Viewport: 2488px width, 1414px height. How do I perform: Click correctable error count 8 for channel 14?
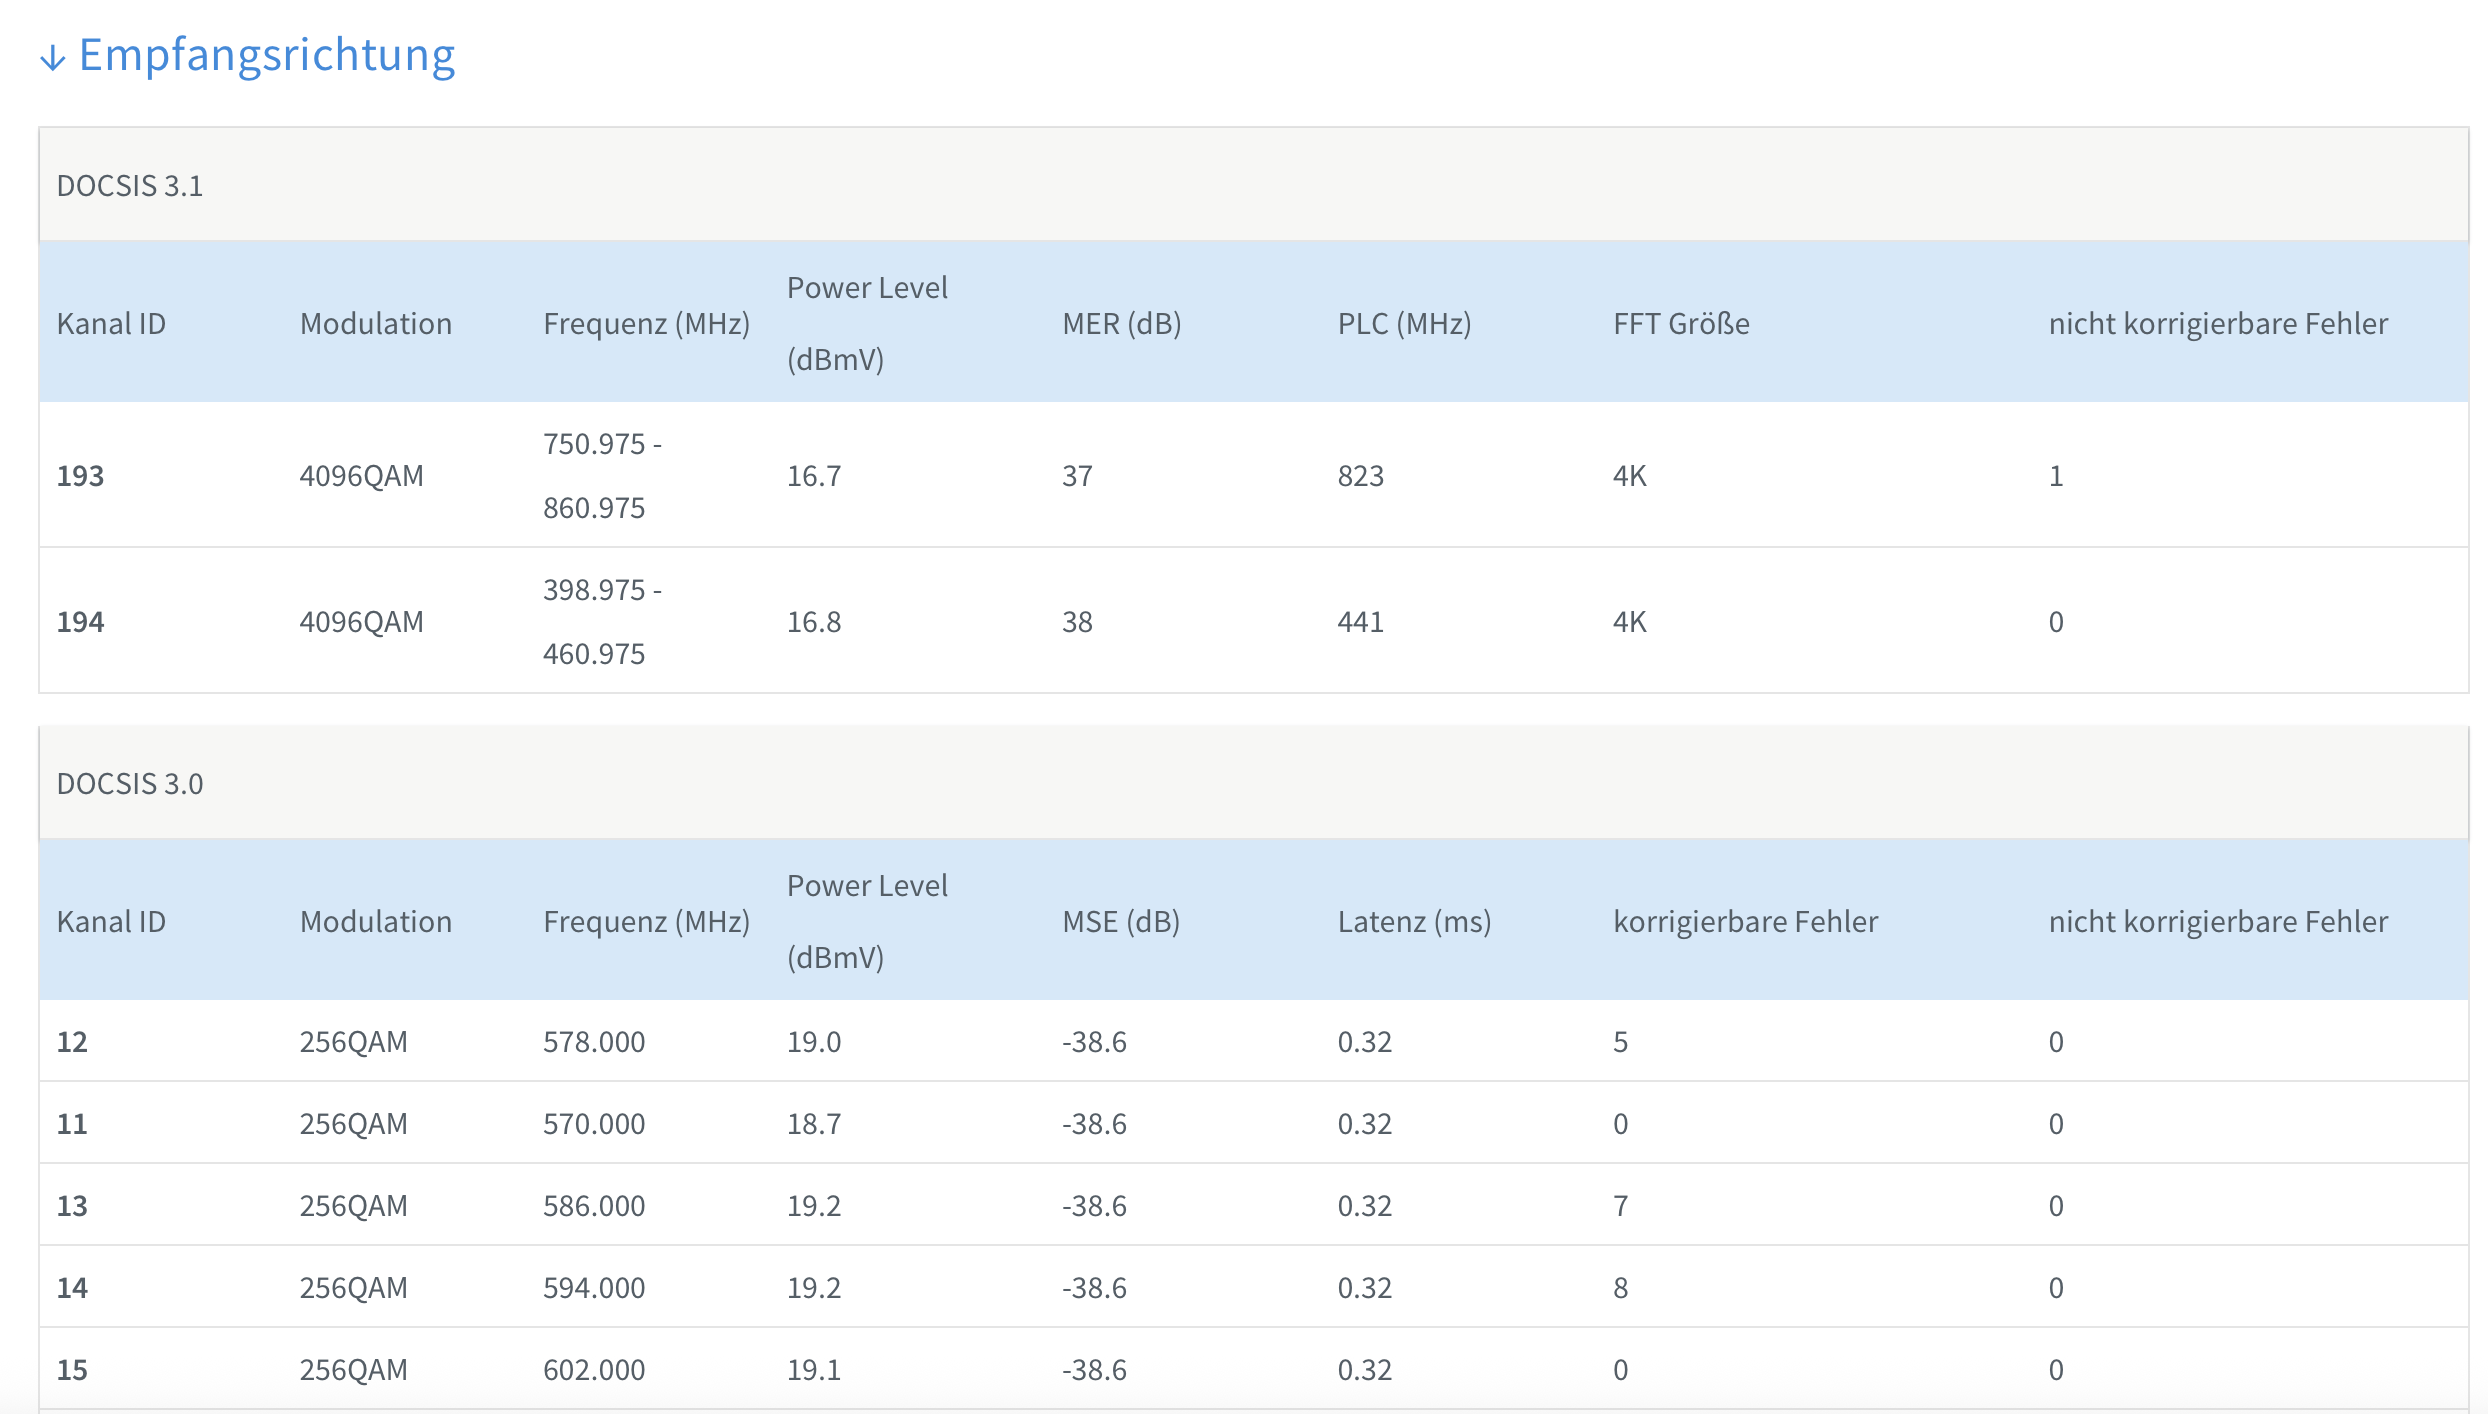[1620, 1288]
